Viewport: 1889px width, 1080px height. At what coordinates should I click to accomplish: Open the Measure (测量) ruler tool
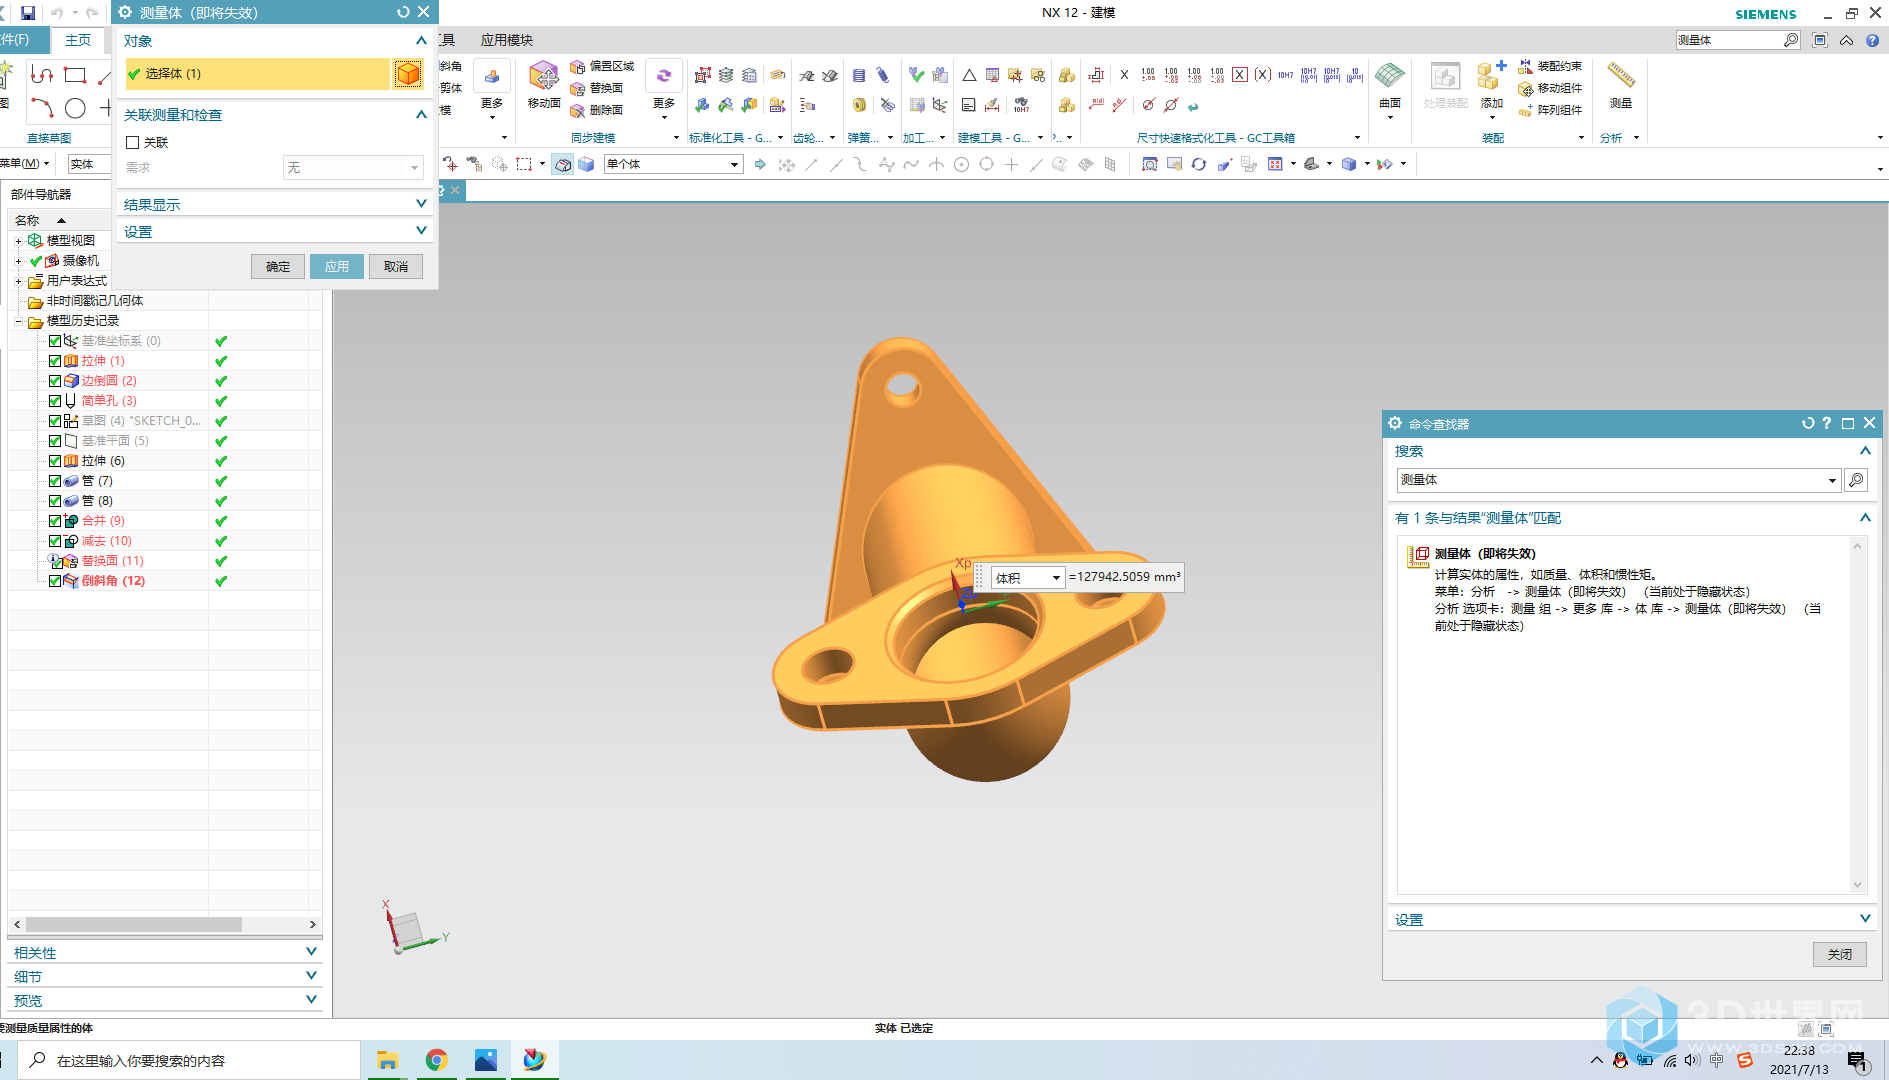tap(1621, 84)
